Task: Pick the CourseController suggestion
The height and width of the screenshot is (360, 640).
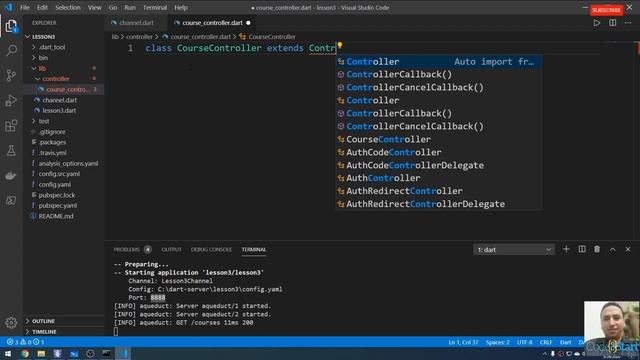Action: 438,139
